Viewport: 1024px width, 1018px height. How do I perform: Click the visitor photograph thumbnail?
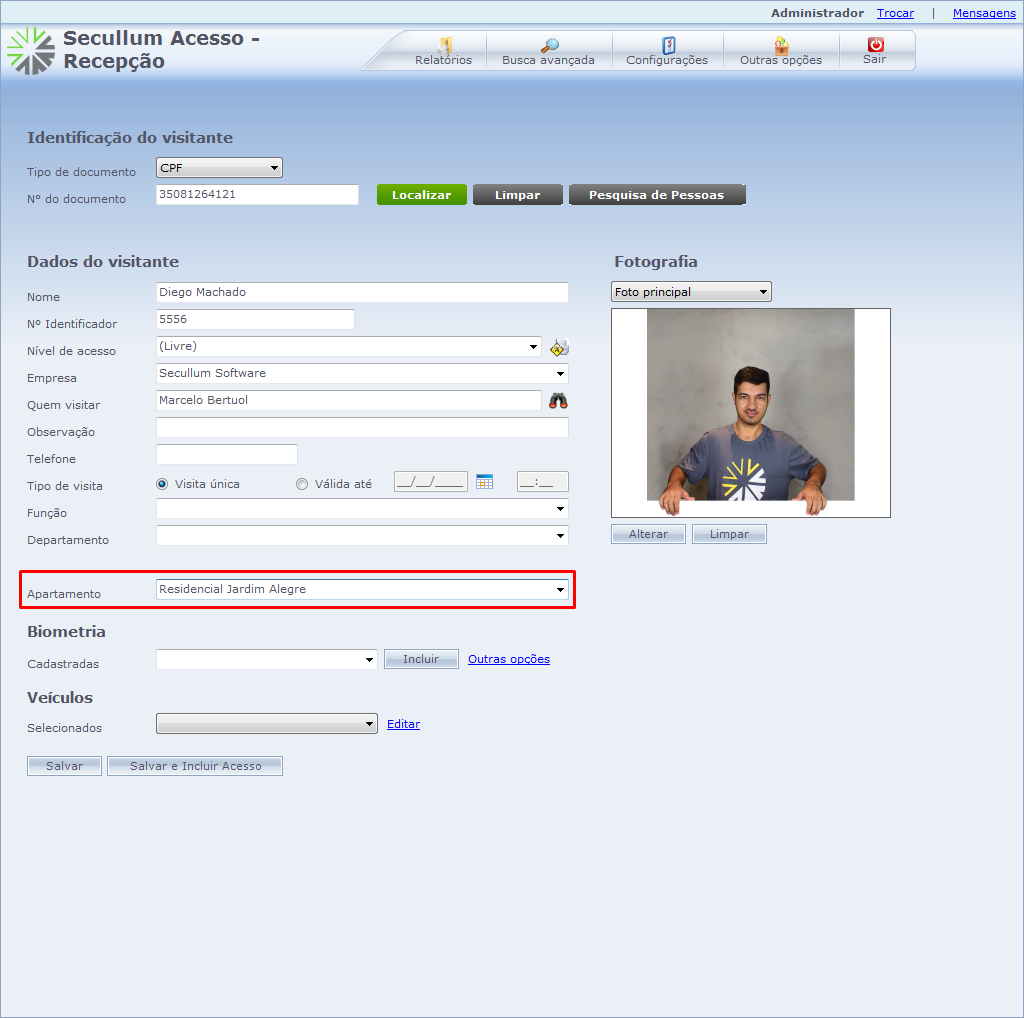[750, 412]
